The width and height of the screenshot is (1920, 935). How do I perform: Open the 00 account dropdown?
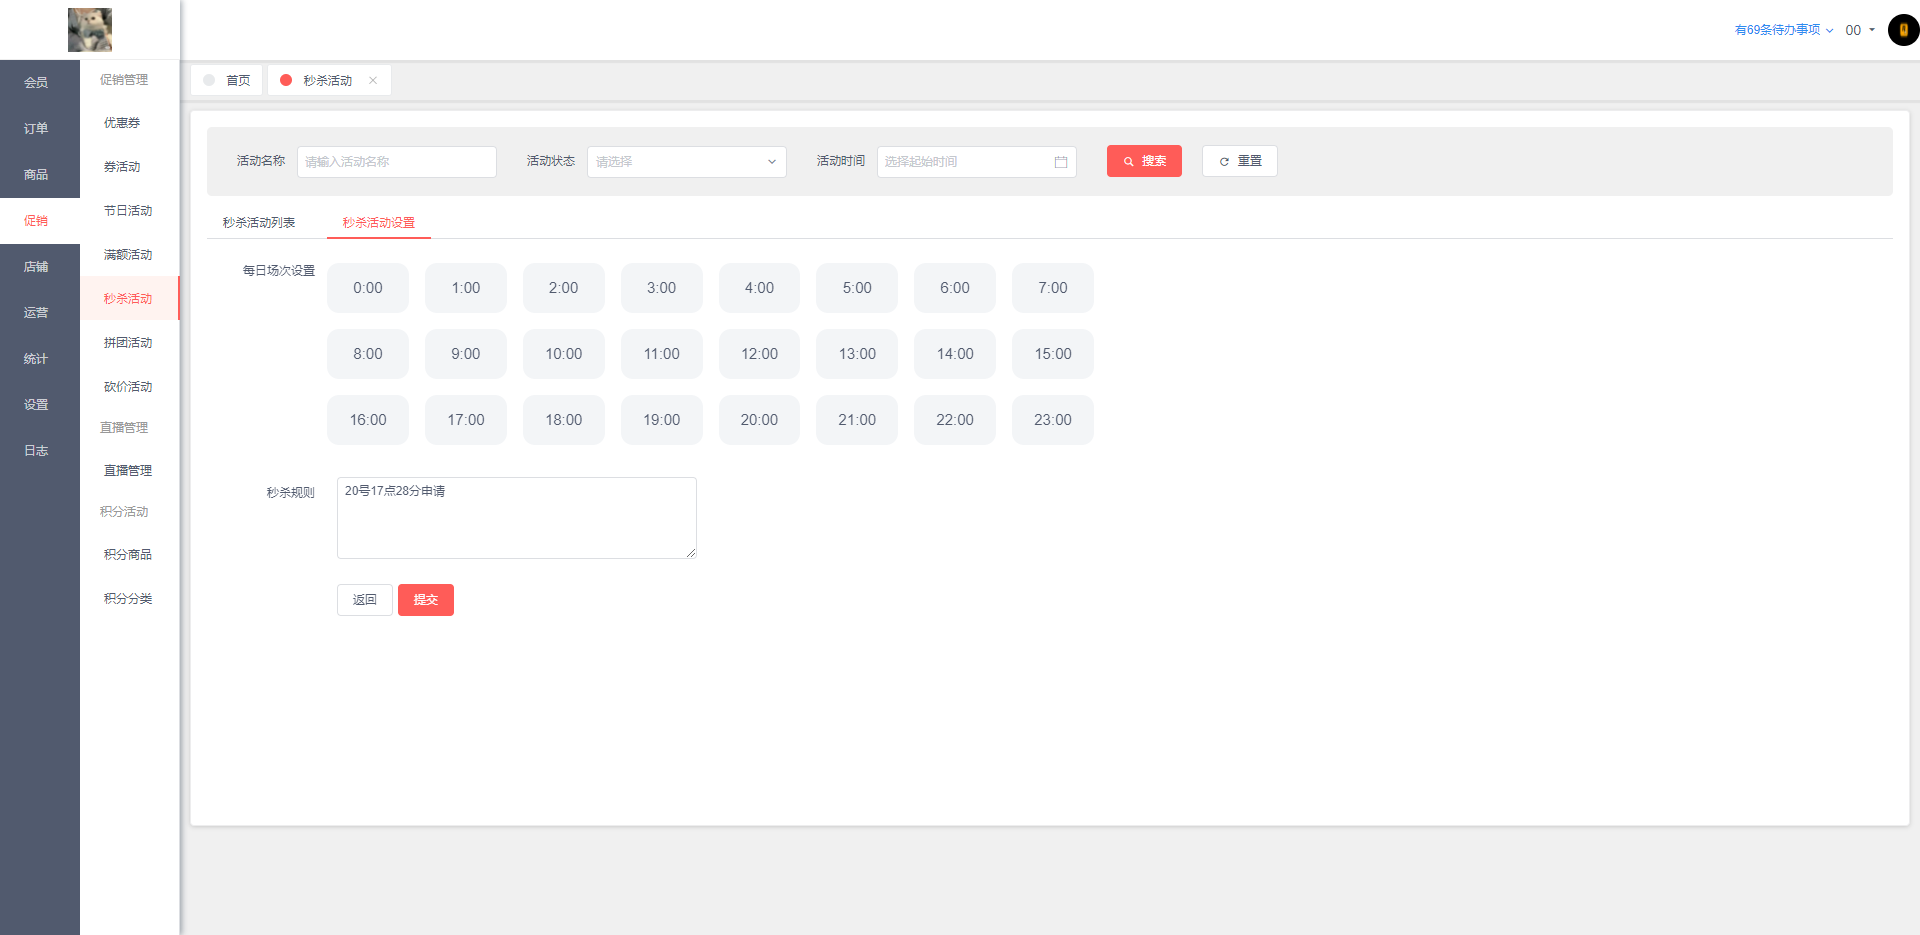click(1860, 30)
